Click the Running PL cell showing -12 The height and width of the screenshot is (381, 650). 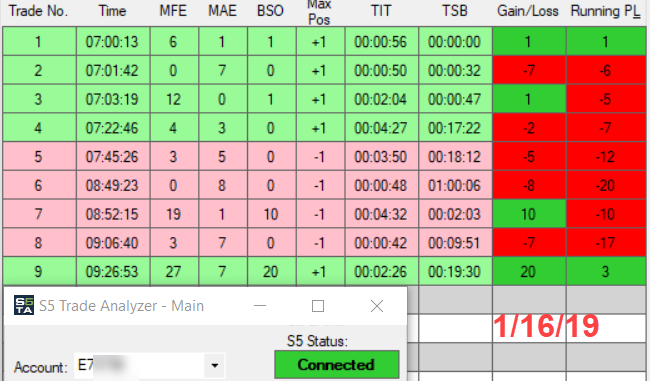point(606,157)
